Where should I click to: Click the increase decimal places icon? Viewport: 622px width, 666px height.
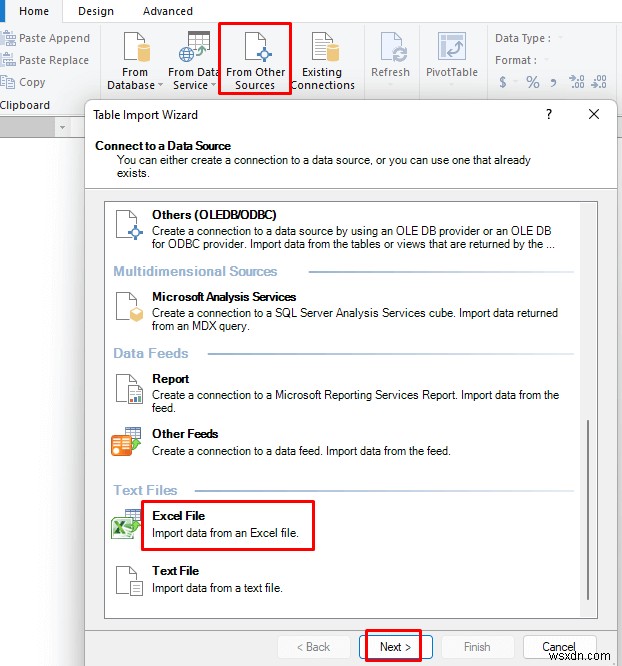[x=577, y=82]
